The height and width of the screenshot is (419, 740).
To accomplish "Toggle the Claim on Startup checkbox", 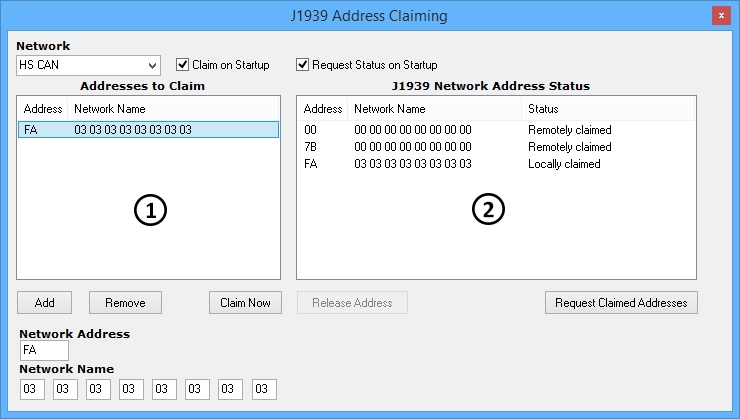I will [183, 65].
